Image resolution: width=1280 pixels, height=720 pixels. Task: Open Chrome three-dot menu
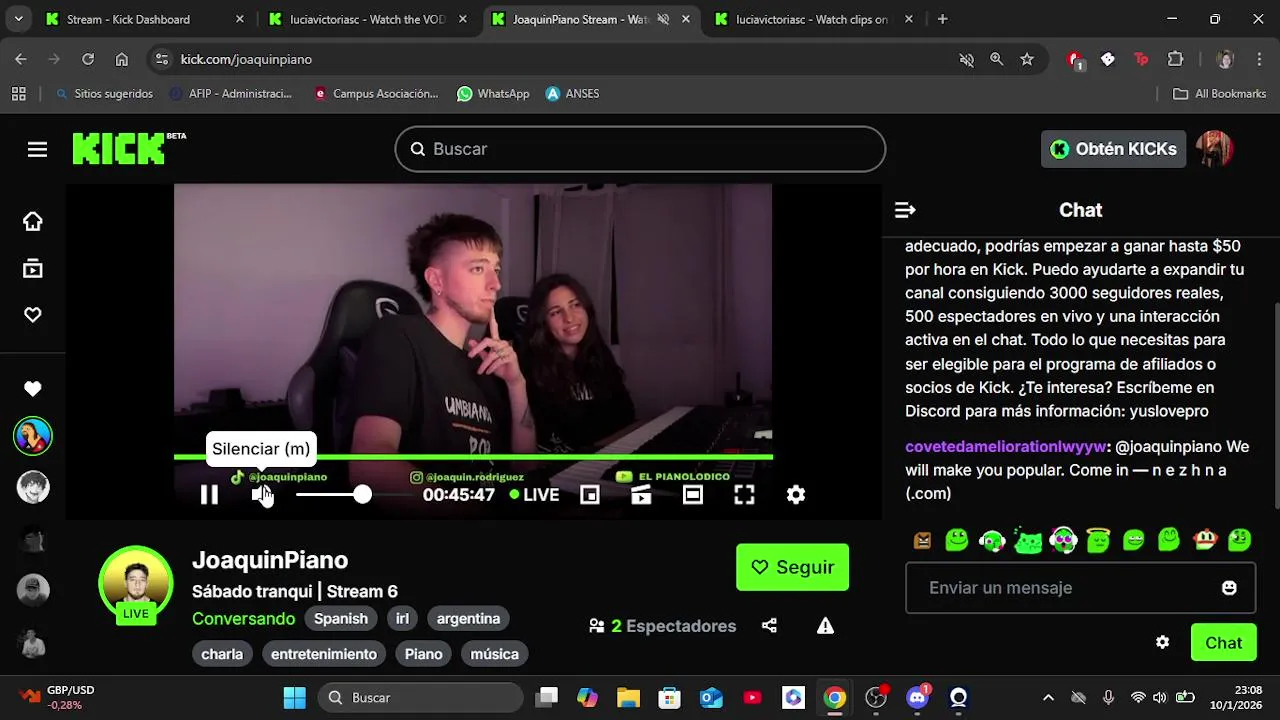point(1260,59)
